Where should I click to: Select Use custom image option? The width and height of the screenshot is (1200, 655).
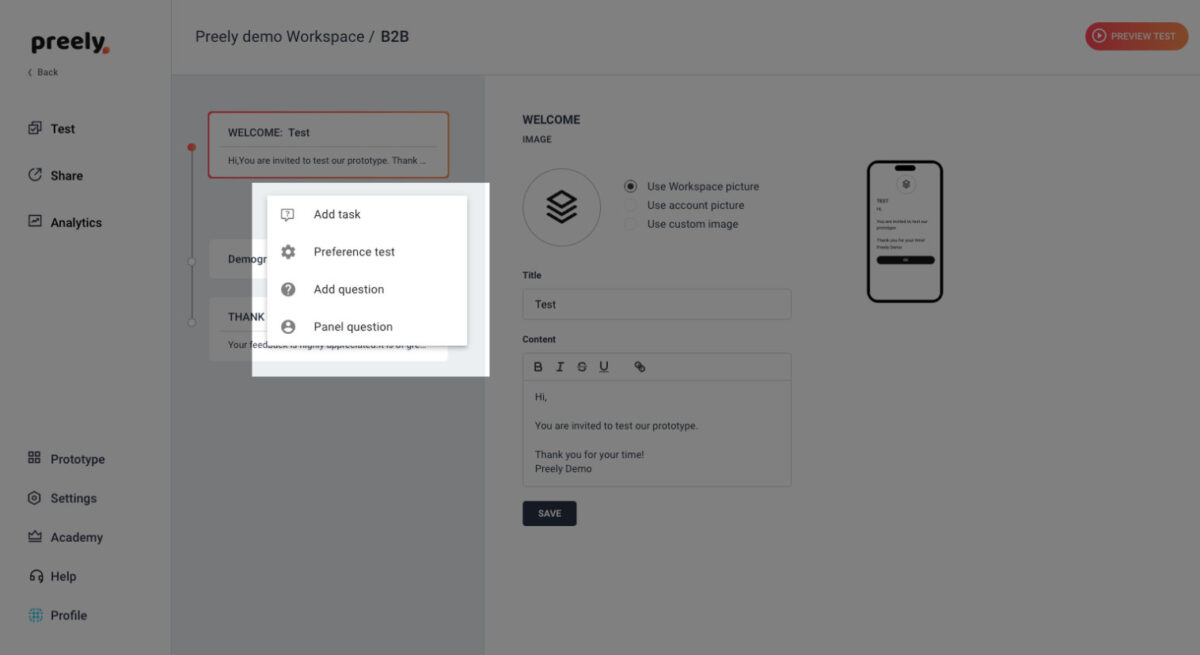coord(631,224)
